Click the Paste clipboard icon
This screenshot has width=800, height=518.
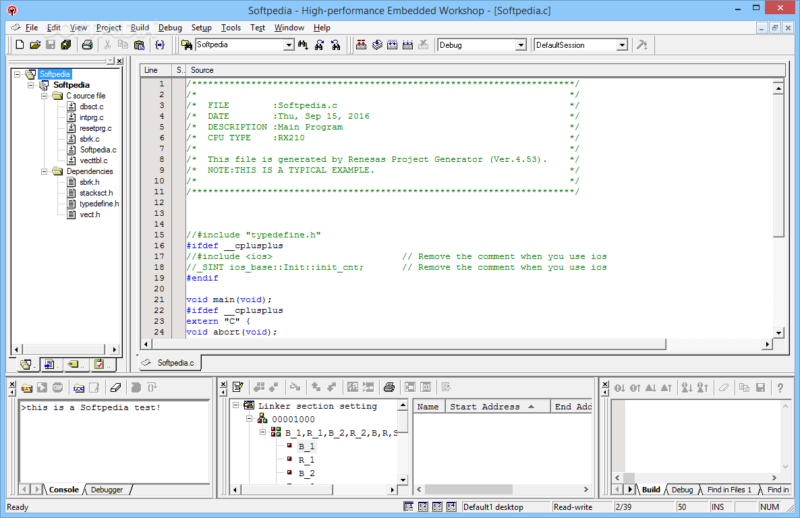coord(141,45)
